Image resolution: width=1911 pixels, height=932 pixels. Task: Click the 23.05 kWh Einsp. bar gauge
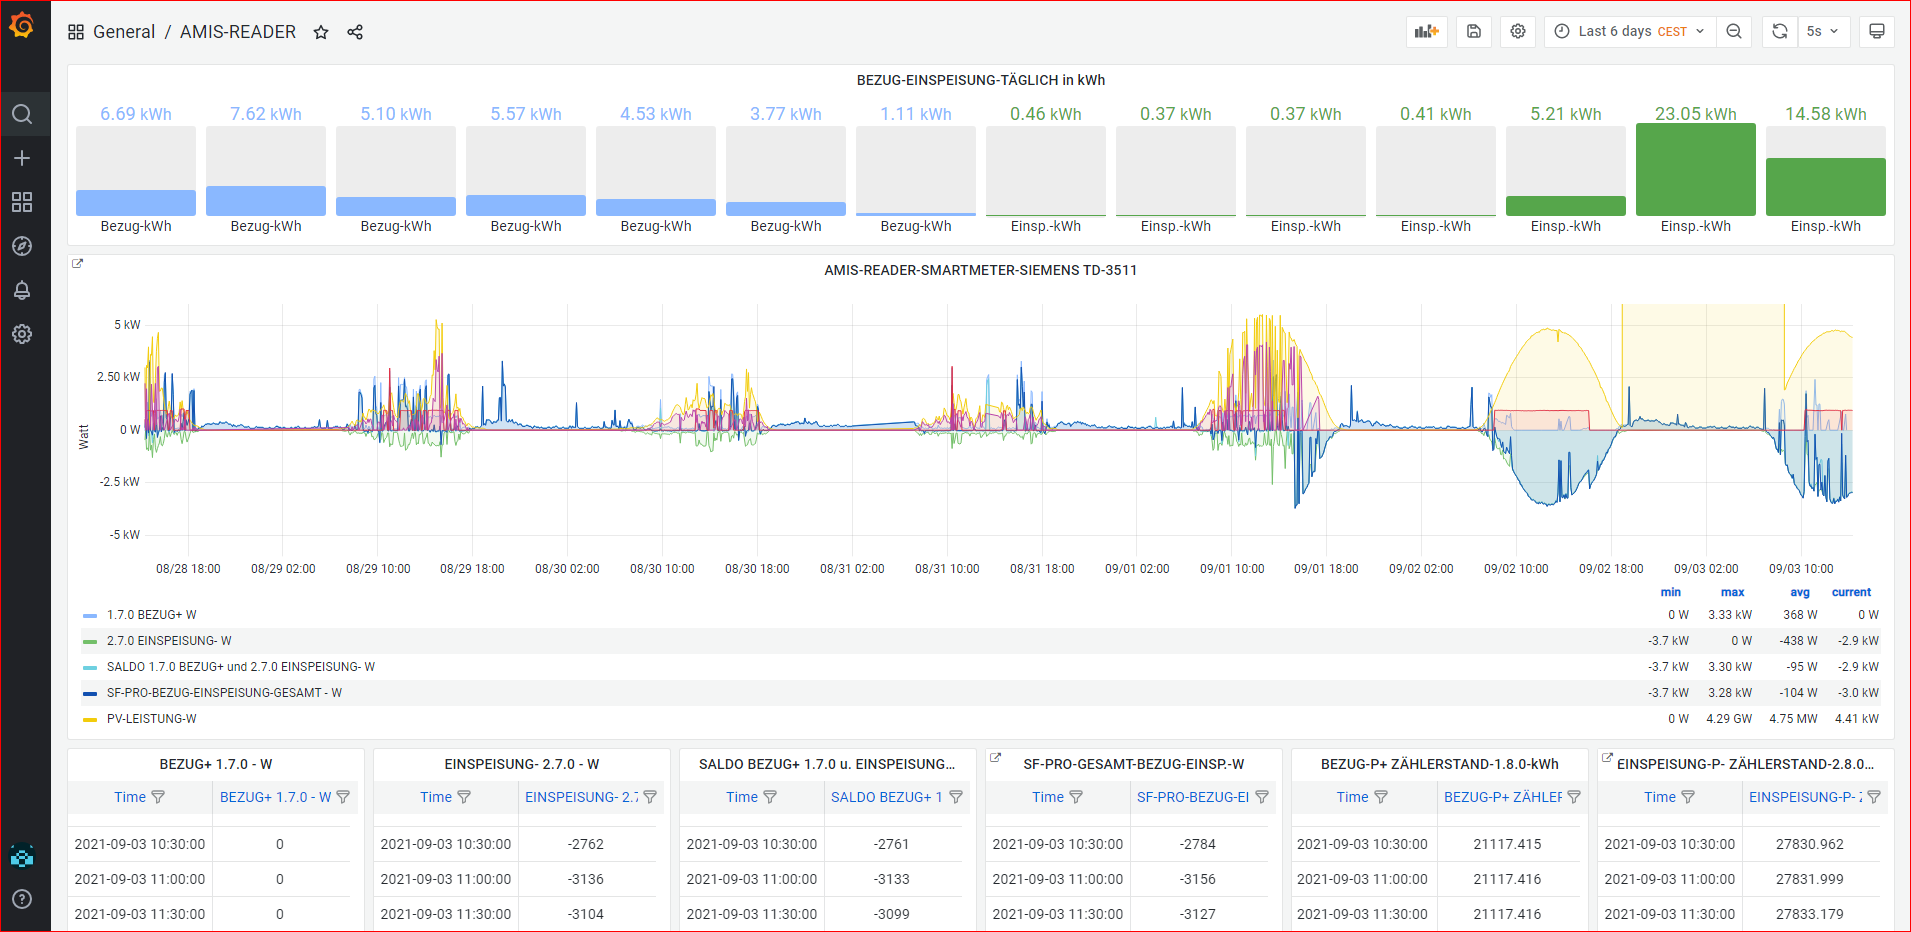pyautogui.click(x=1696, y=169)
